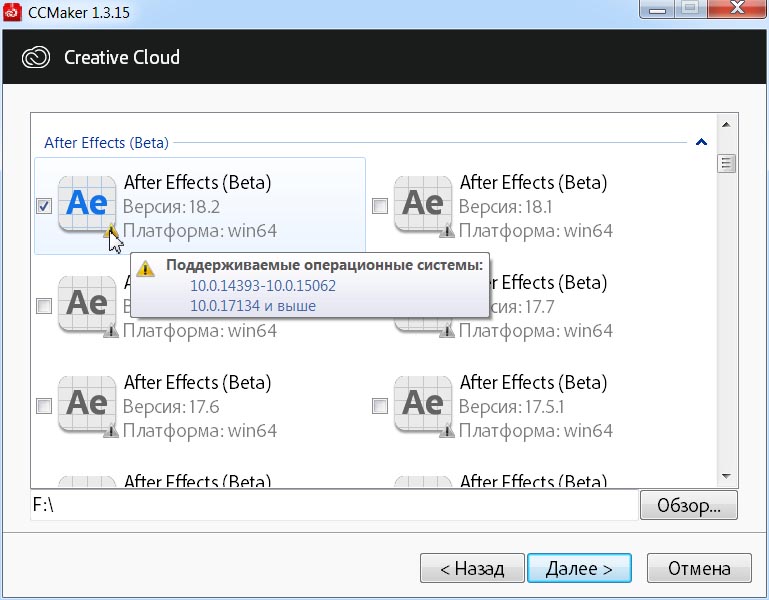
Task: Check After Effects (Beta) version 17.5.1 checkbox
Action: point(380,406)
